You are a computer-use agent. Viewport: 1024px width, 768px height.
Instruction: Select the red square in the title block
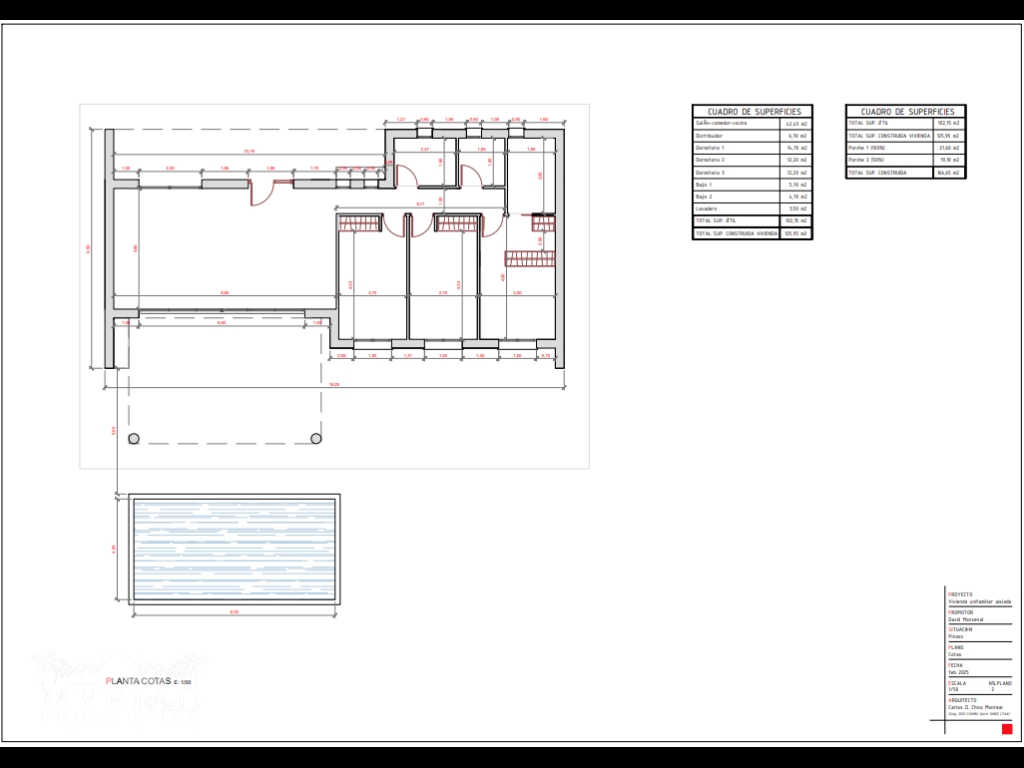[x=1007, y=729]
